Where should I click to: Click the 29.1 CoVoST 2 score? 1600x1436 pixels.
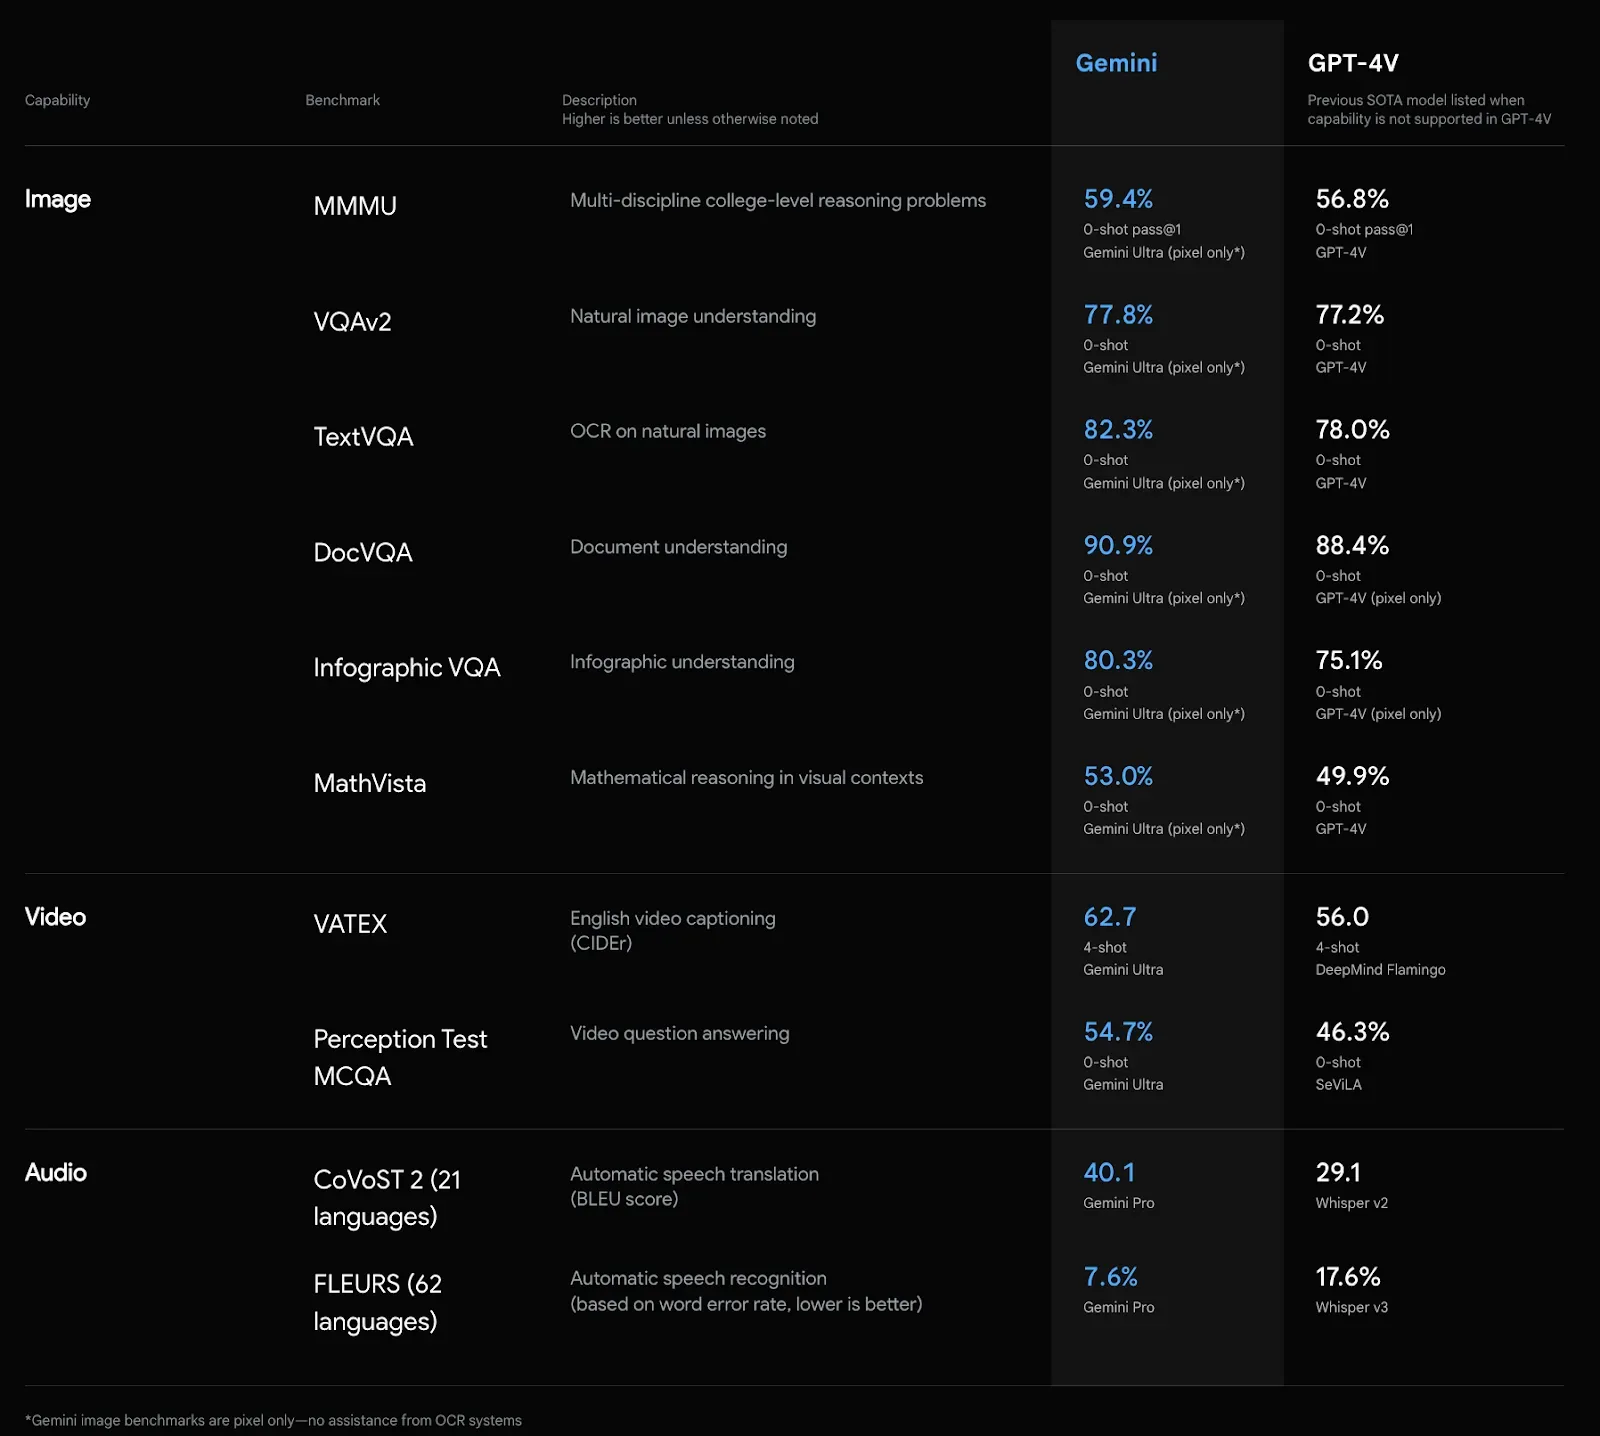click(x=1338, y=1172)
